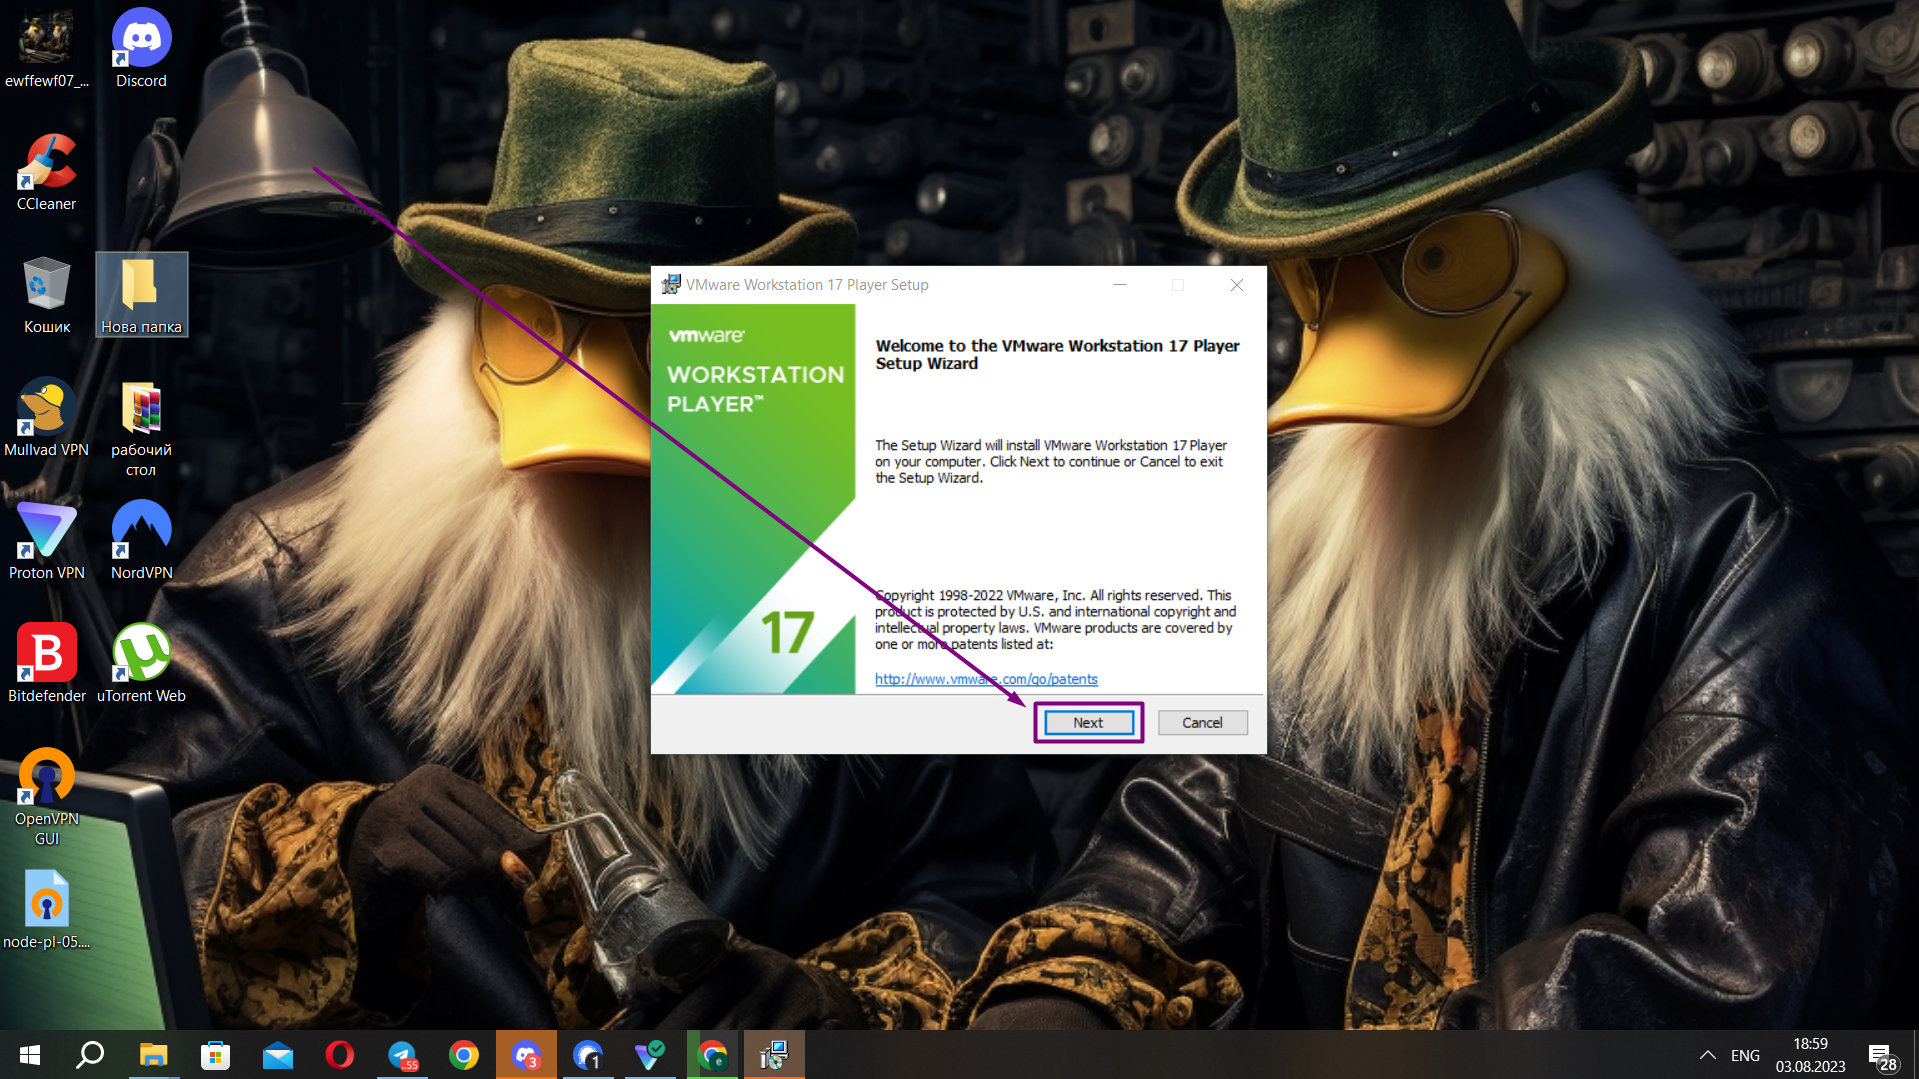Screen dimensions: 1919x1079
Task: Open the vmware.com/go/patents link
Action: [986, 679]
